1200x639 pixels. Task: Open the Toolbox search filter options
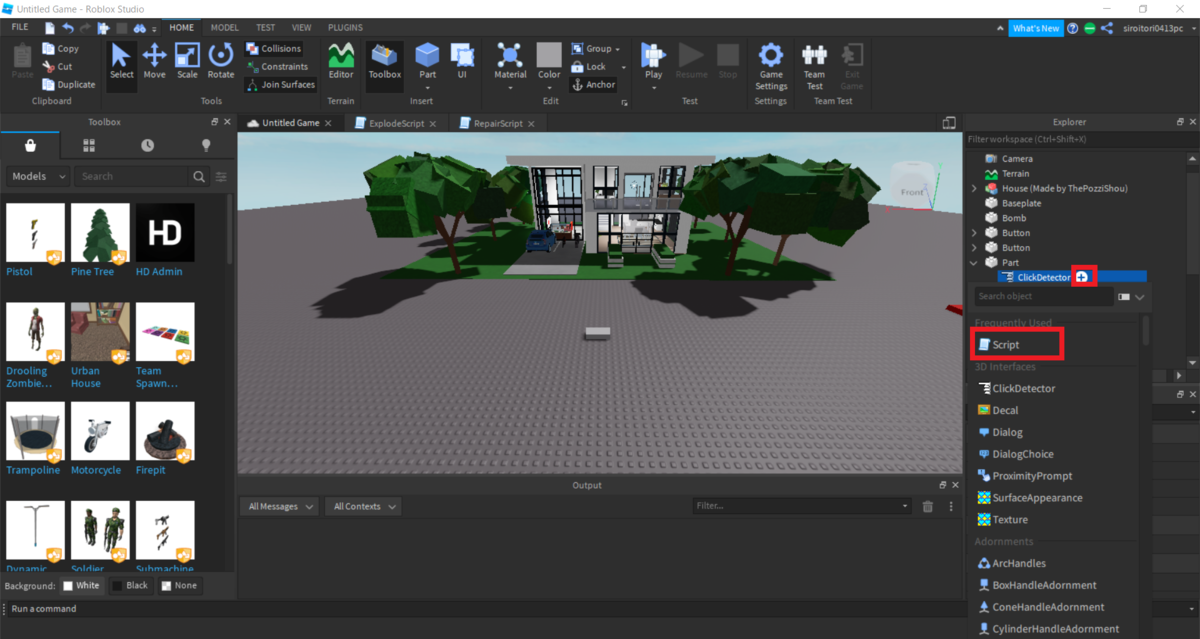click(221, 176)
